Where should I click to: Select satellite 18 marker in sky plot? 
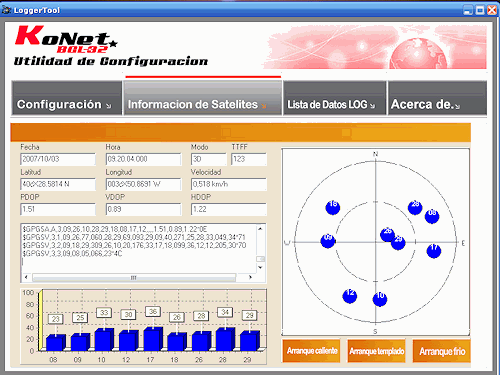333,207
